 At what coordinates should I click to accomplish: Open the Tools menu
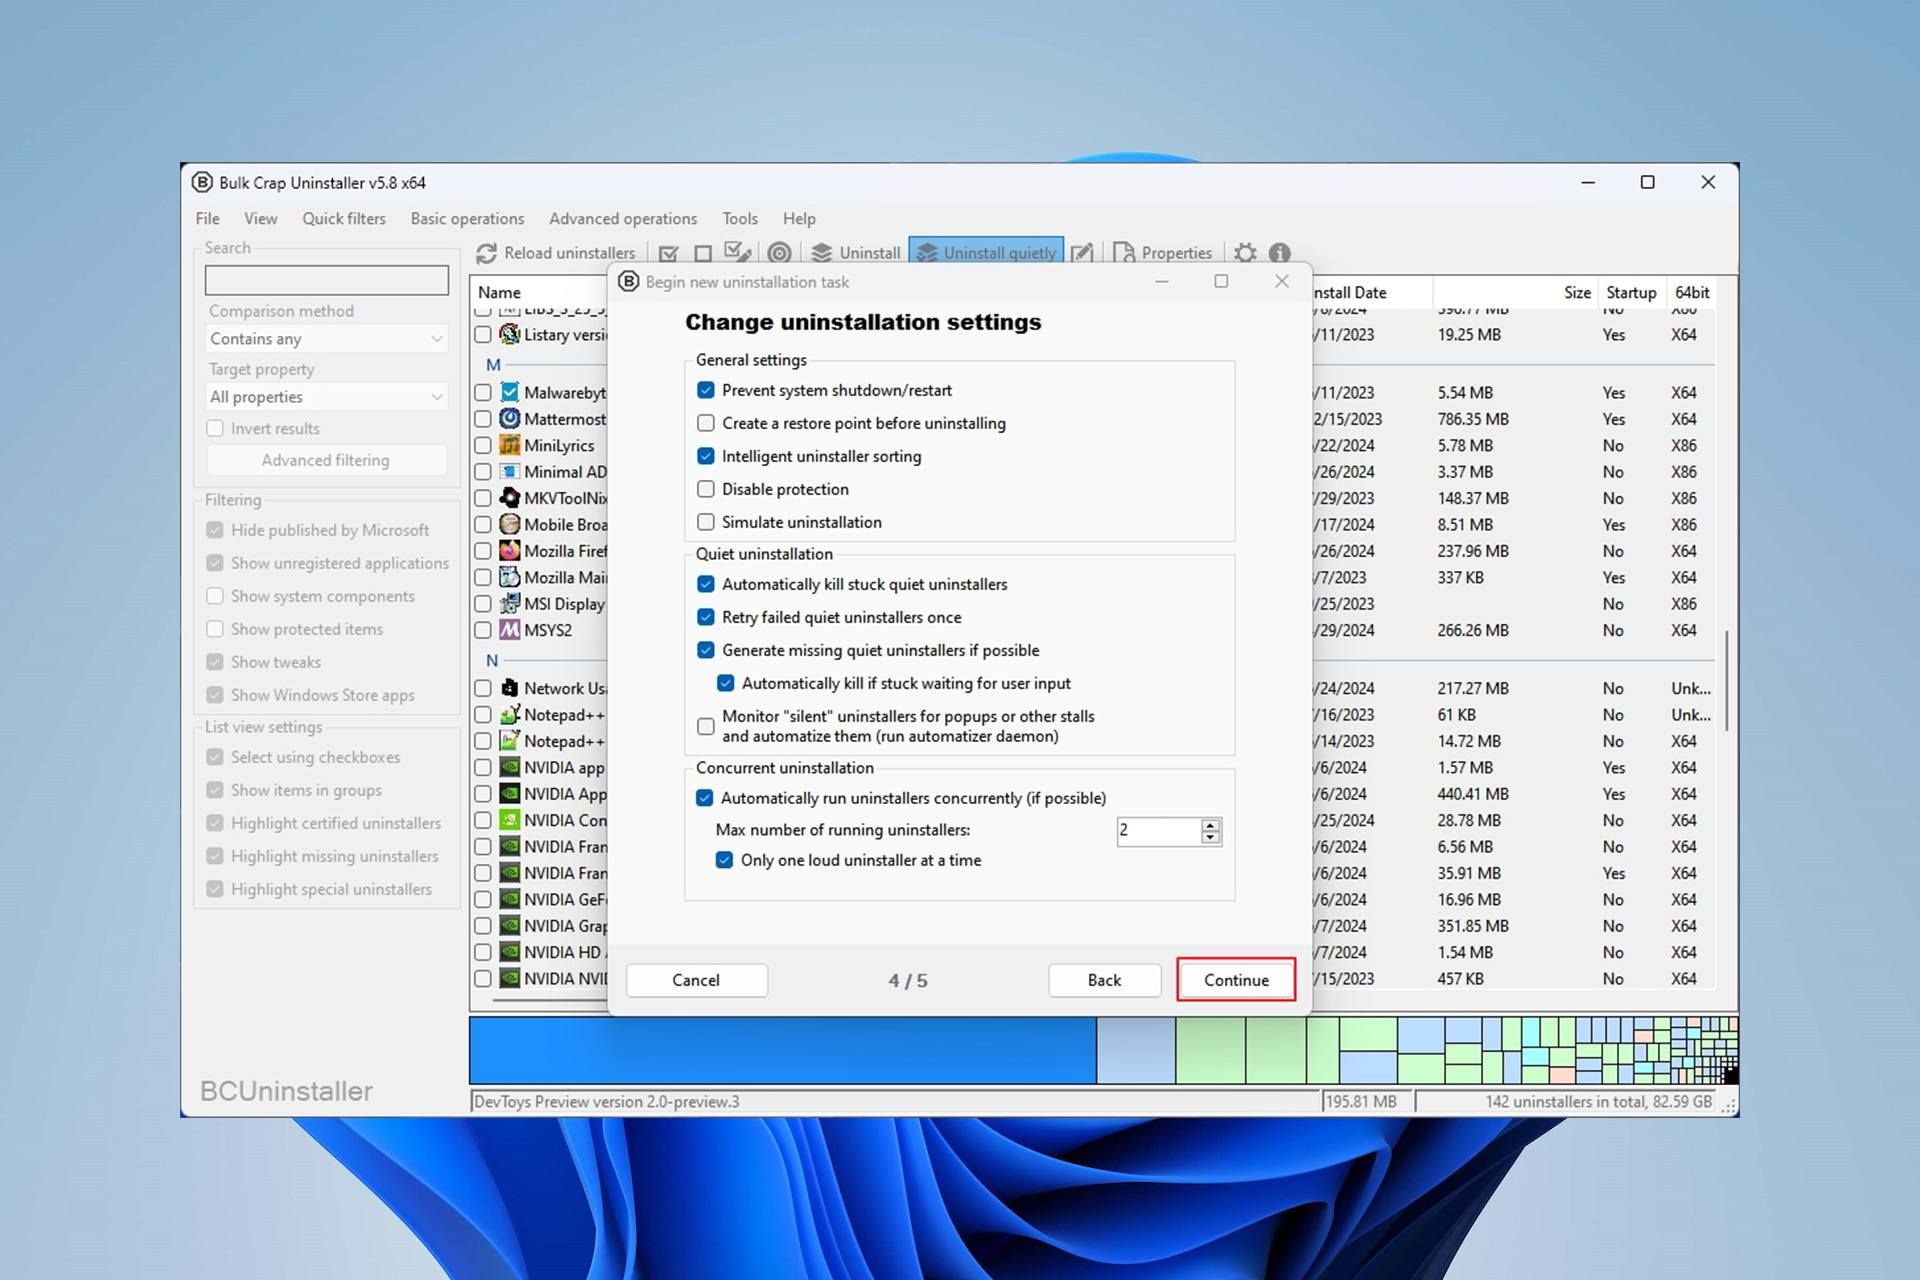(x=739, y=216)
